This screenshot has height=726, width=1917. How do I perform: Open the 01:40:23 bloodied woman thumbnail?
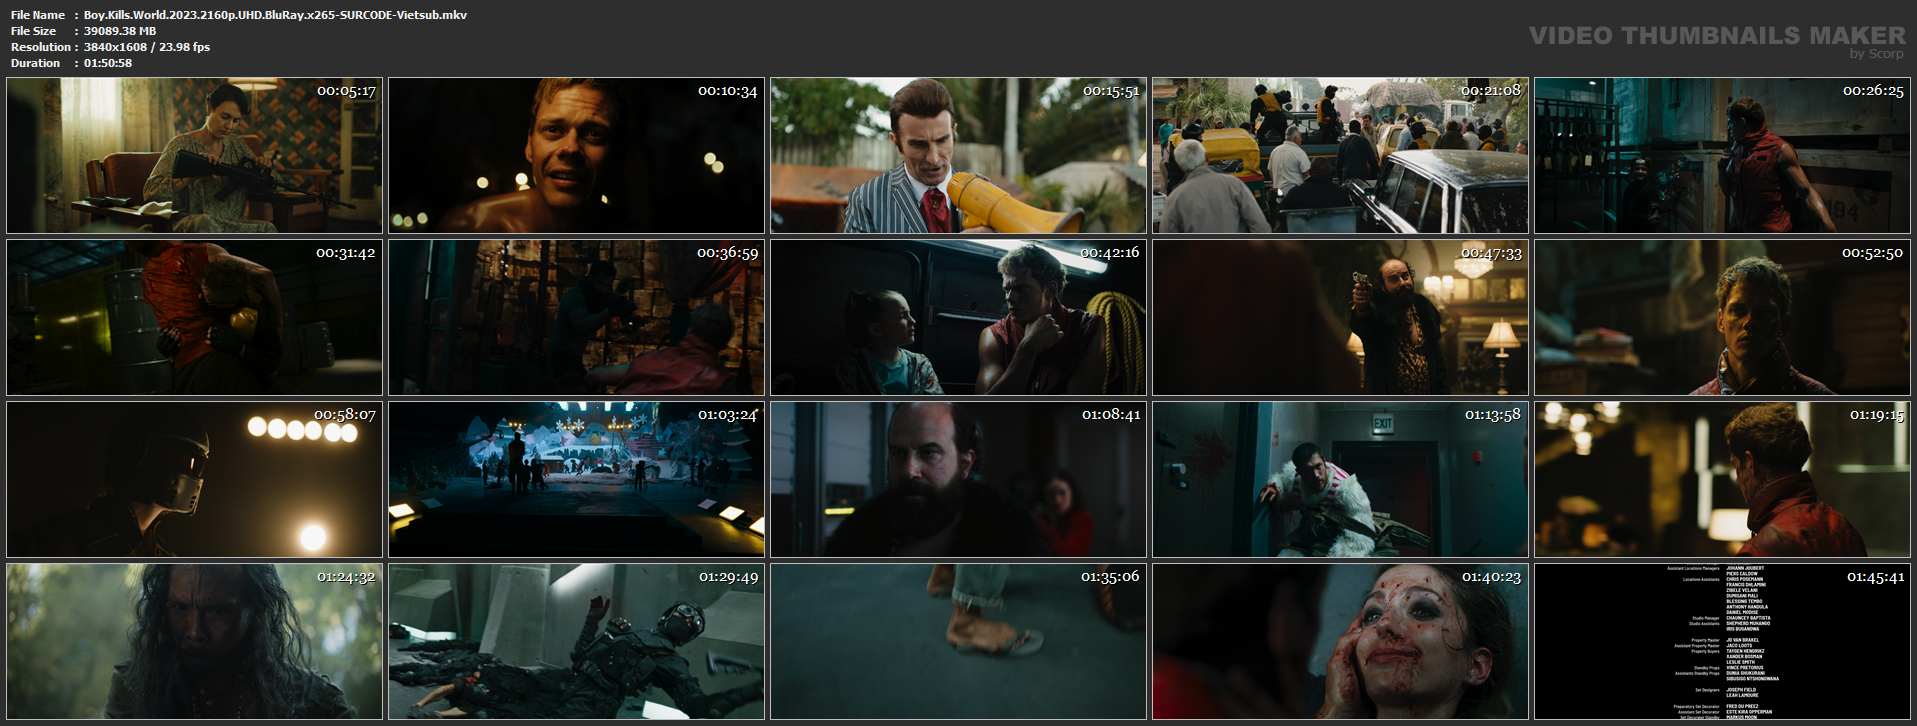tap(1340, 642)
